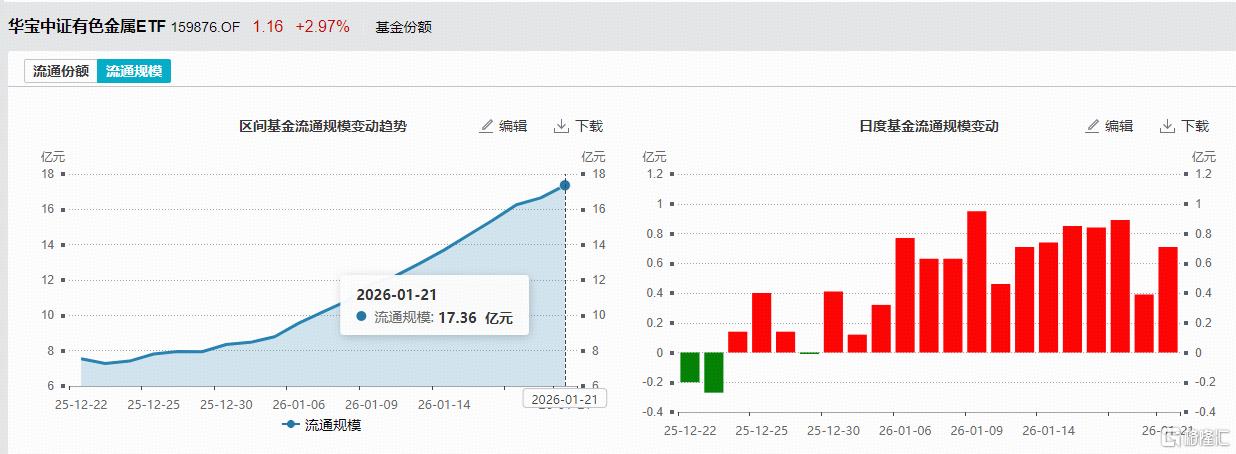
Task: Click the 日度基金流通规模变动 chart title
Action: click(929, 126)
